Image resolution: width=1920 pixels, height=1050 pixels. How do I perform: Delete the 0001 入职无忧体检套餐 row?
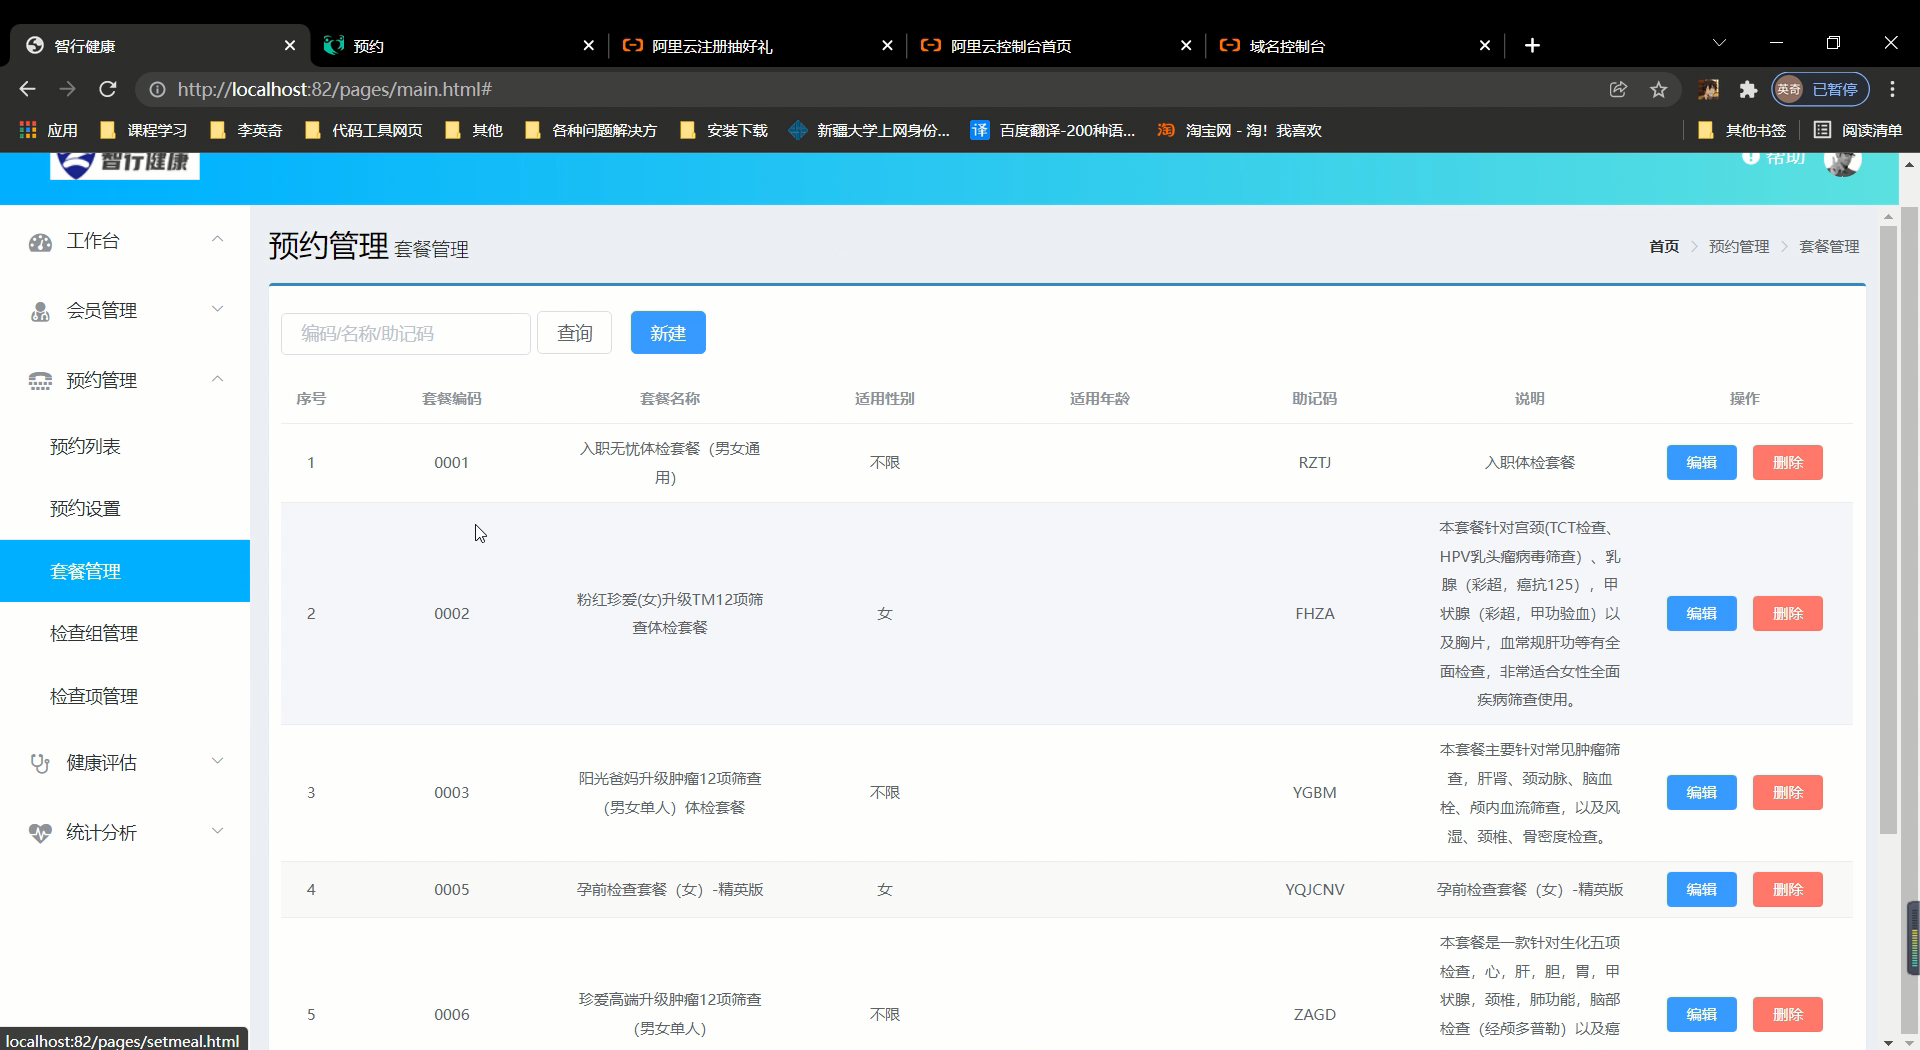[x=1787, y=463]
